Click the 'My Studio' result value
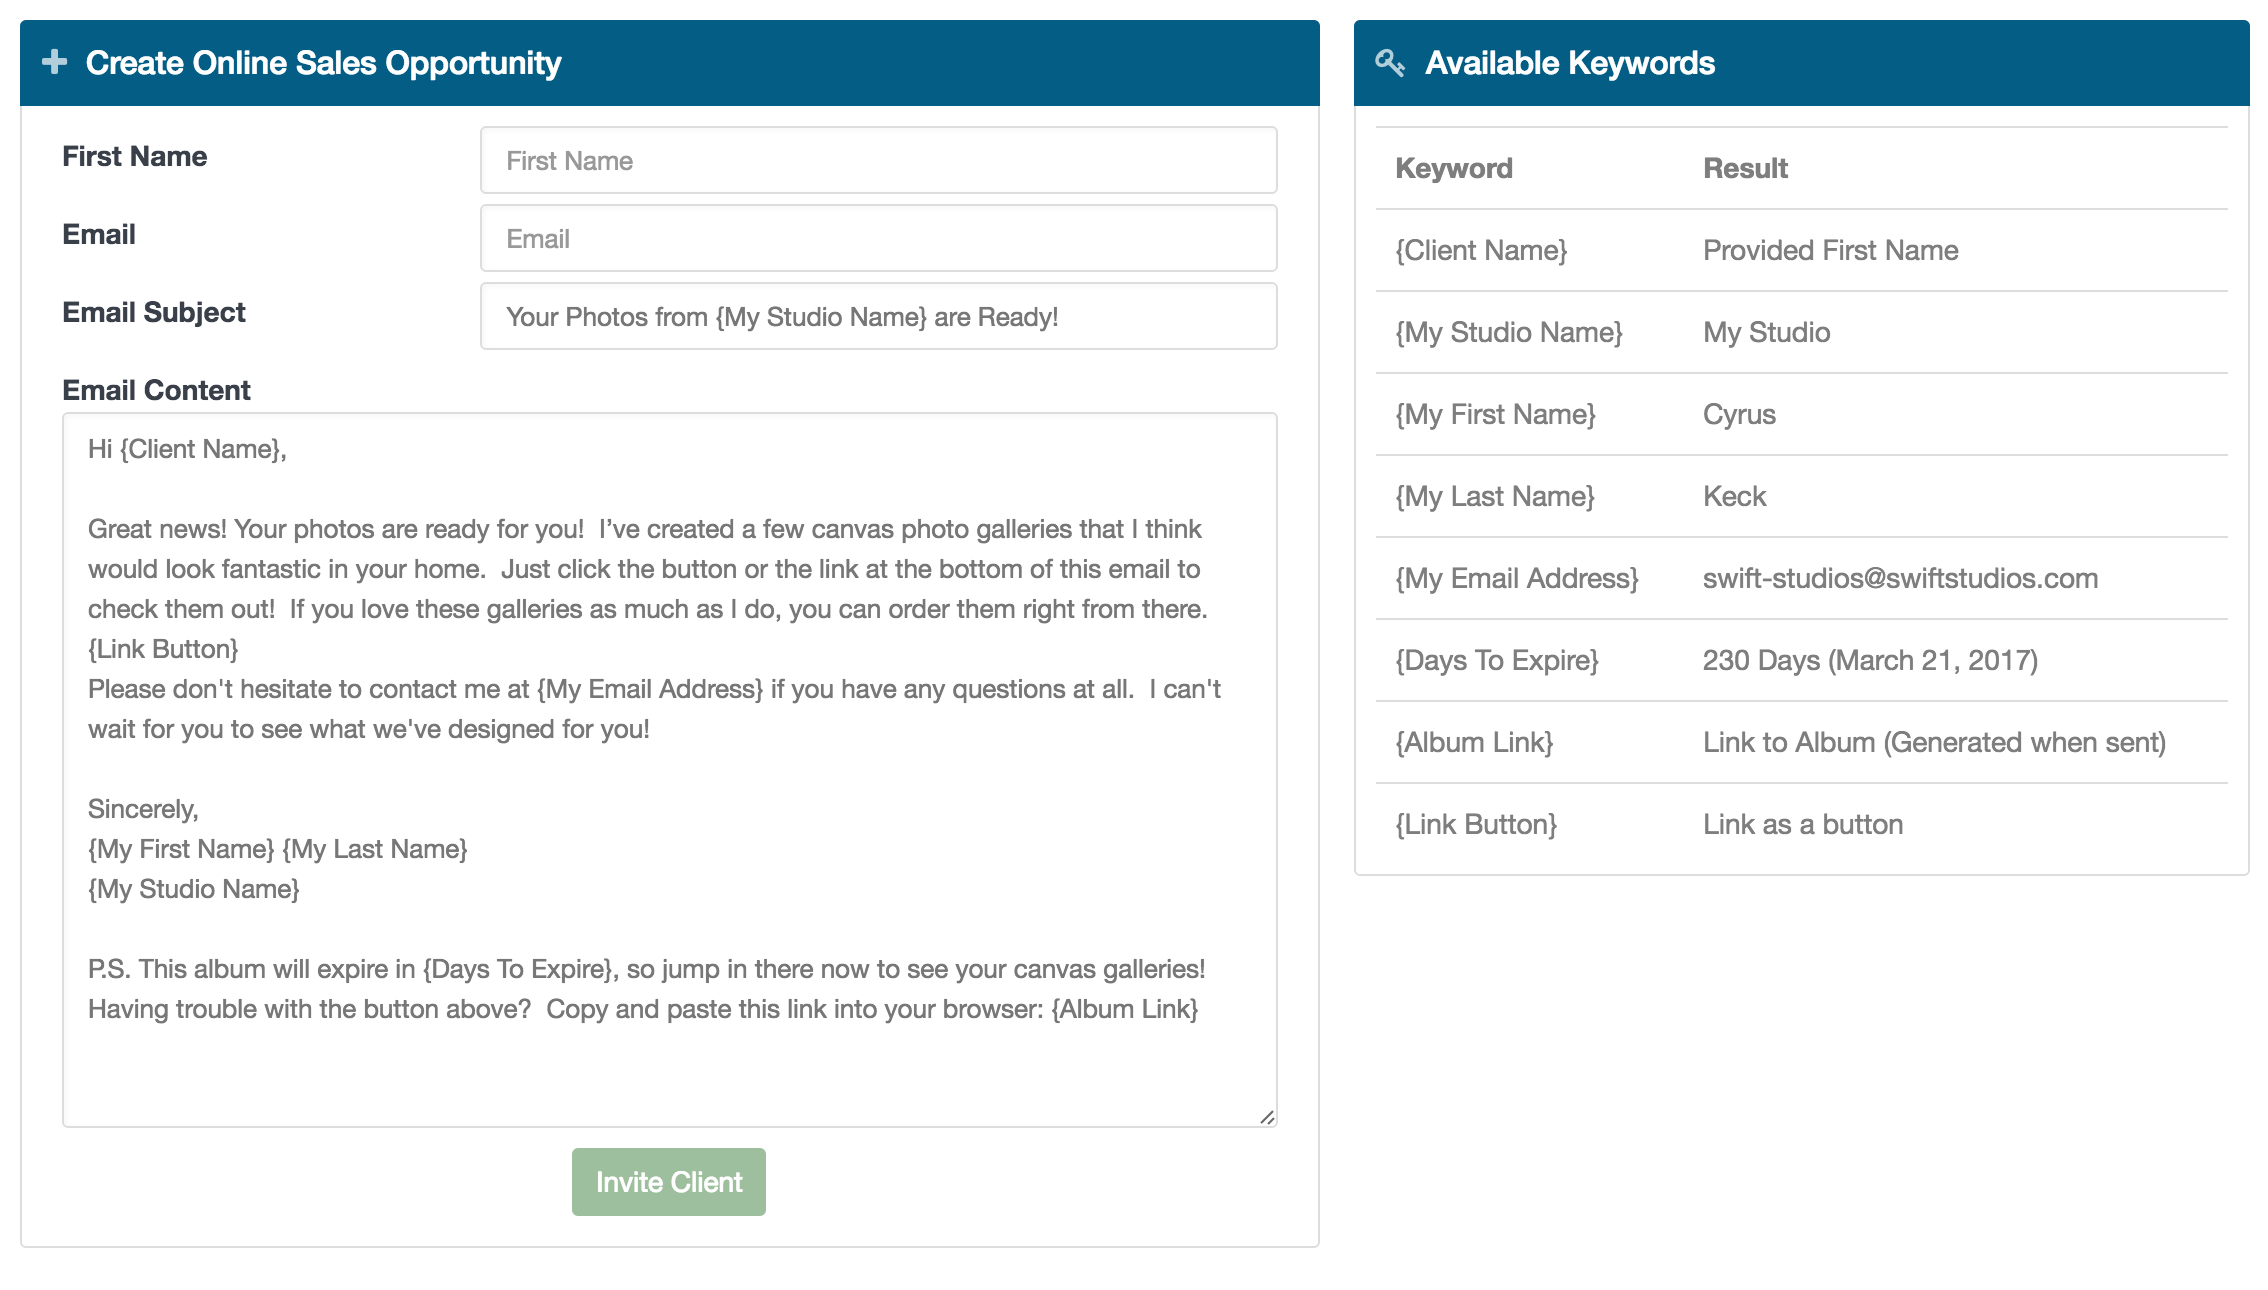The height and width of the screenshot is (1290, 2268). coord(1766,332)
